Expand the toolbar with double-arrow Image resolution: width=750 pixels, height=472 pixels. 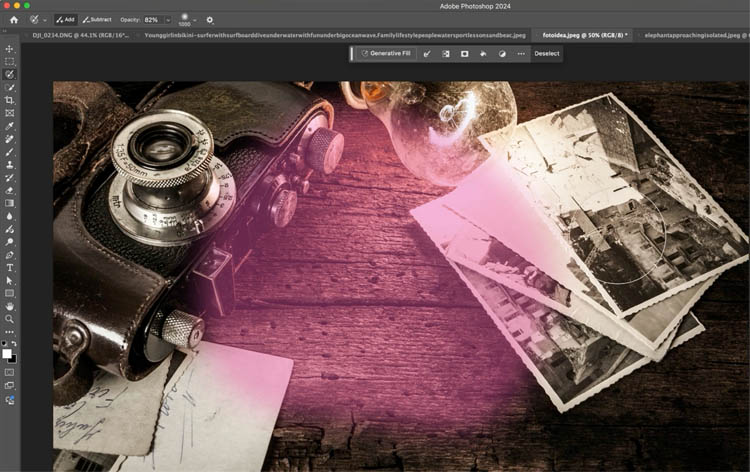click(5, 32)
